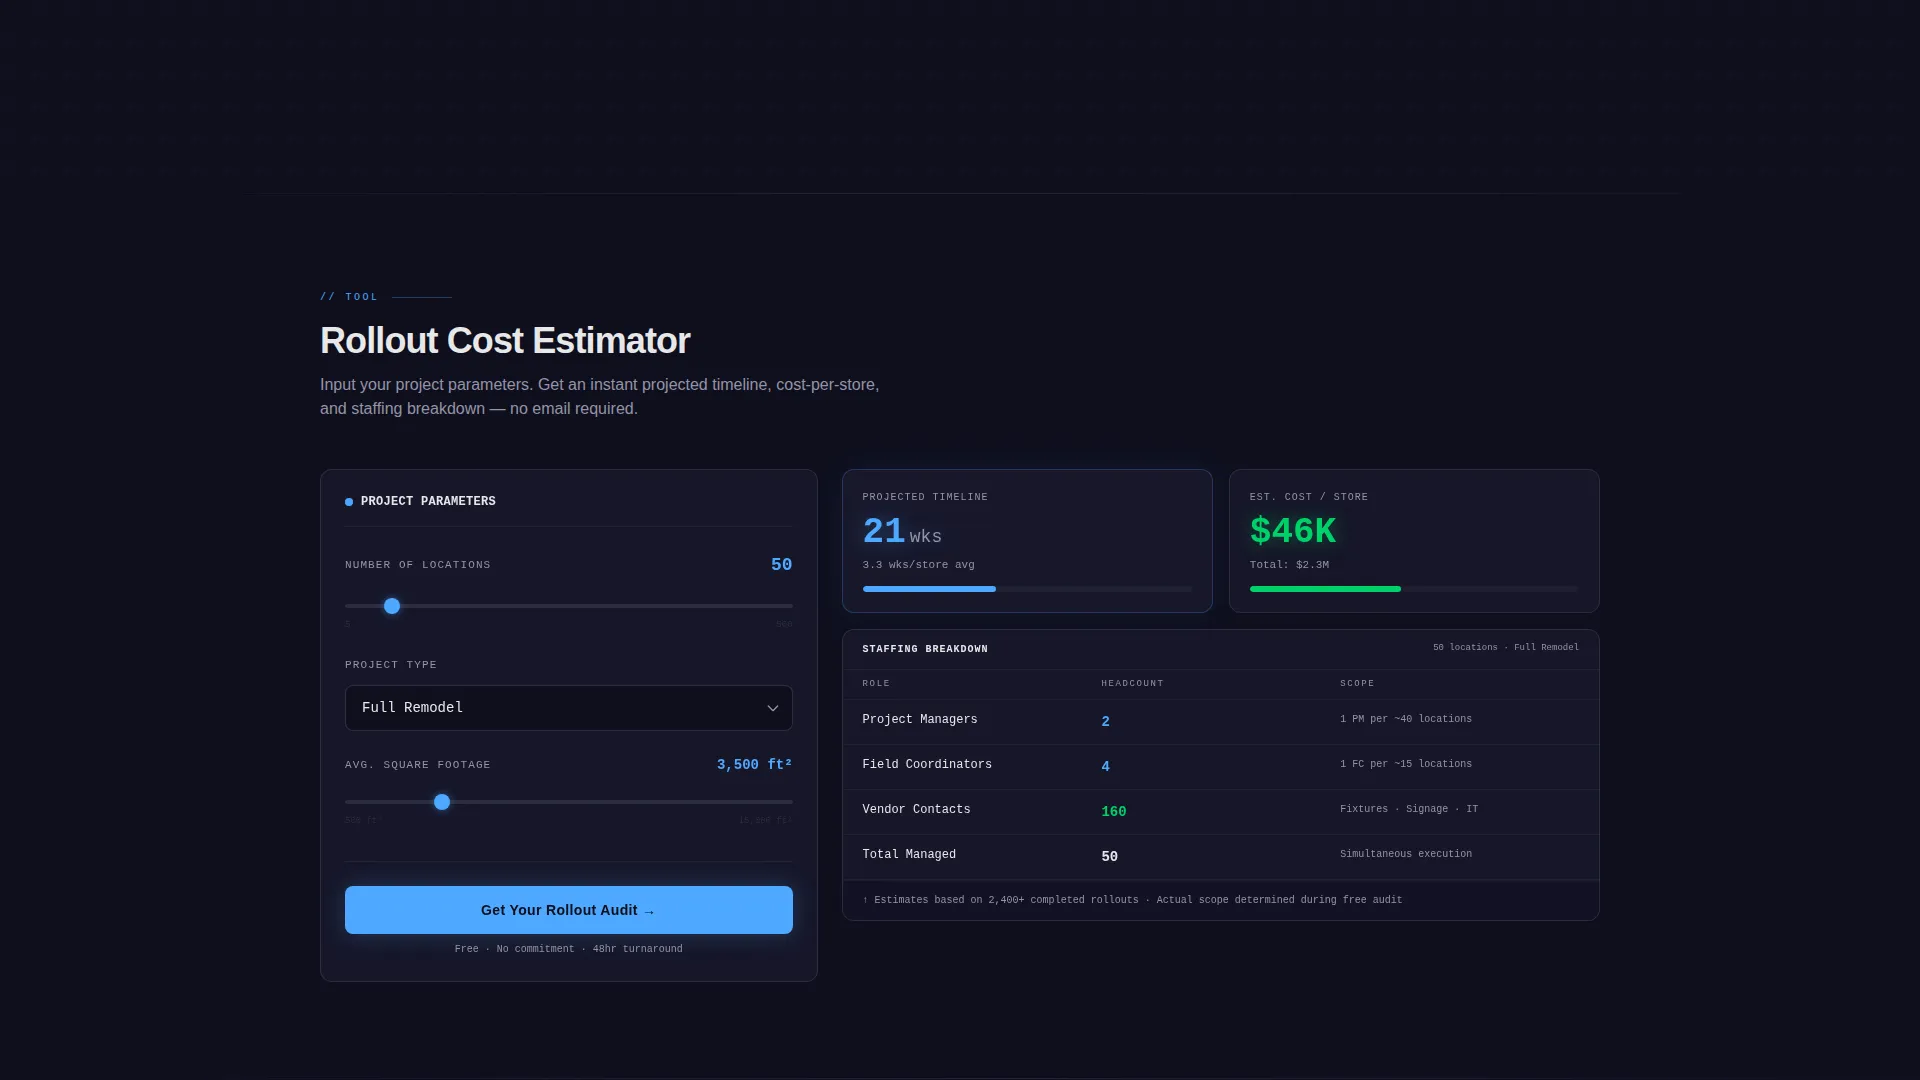The width and height of the screenshot is (1920, 1080).
Task: Click the Est. Cost green progress bar
Action: pyautogui.click(x=1325, y=589)
